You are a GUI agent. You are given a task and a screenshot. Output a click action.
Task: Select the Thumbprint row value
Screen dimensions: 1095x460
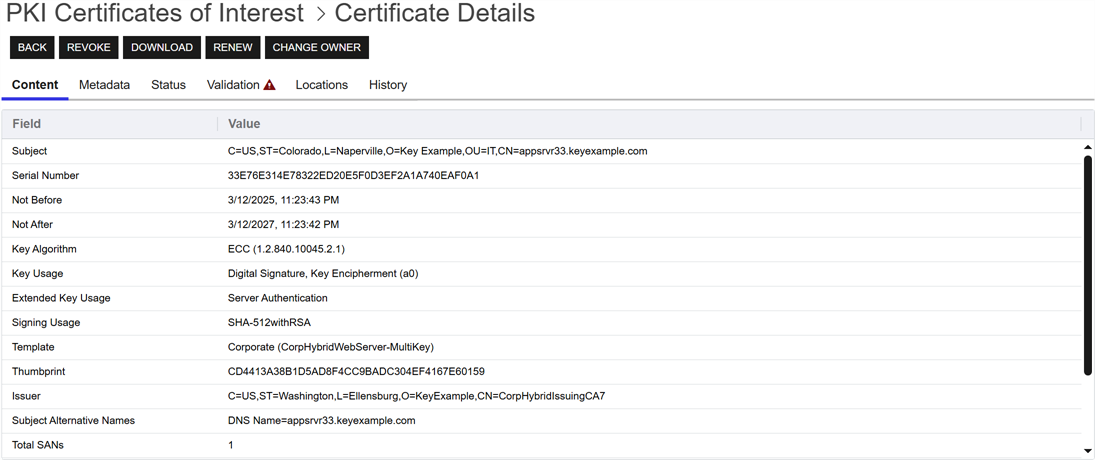tap(356, 371)
